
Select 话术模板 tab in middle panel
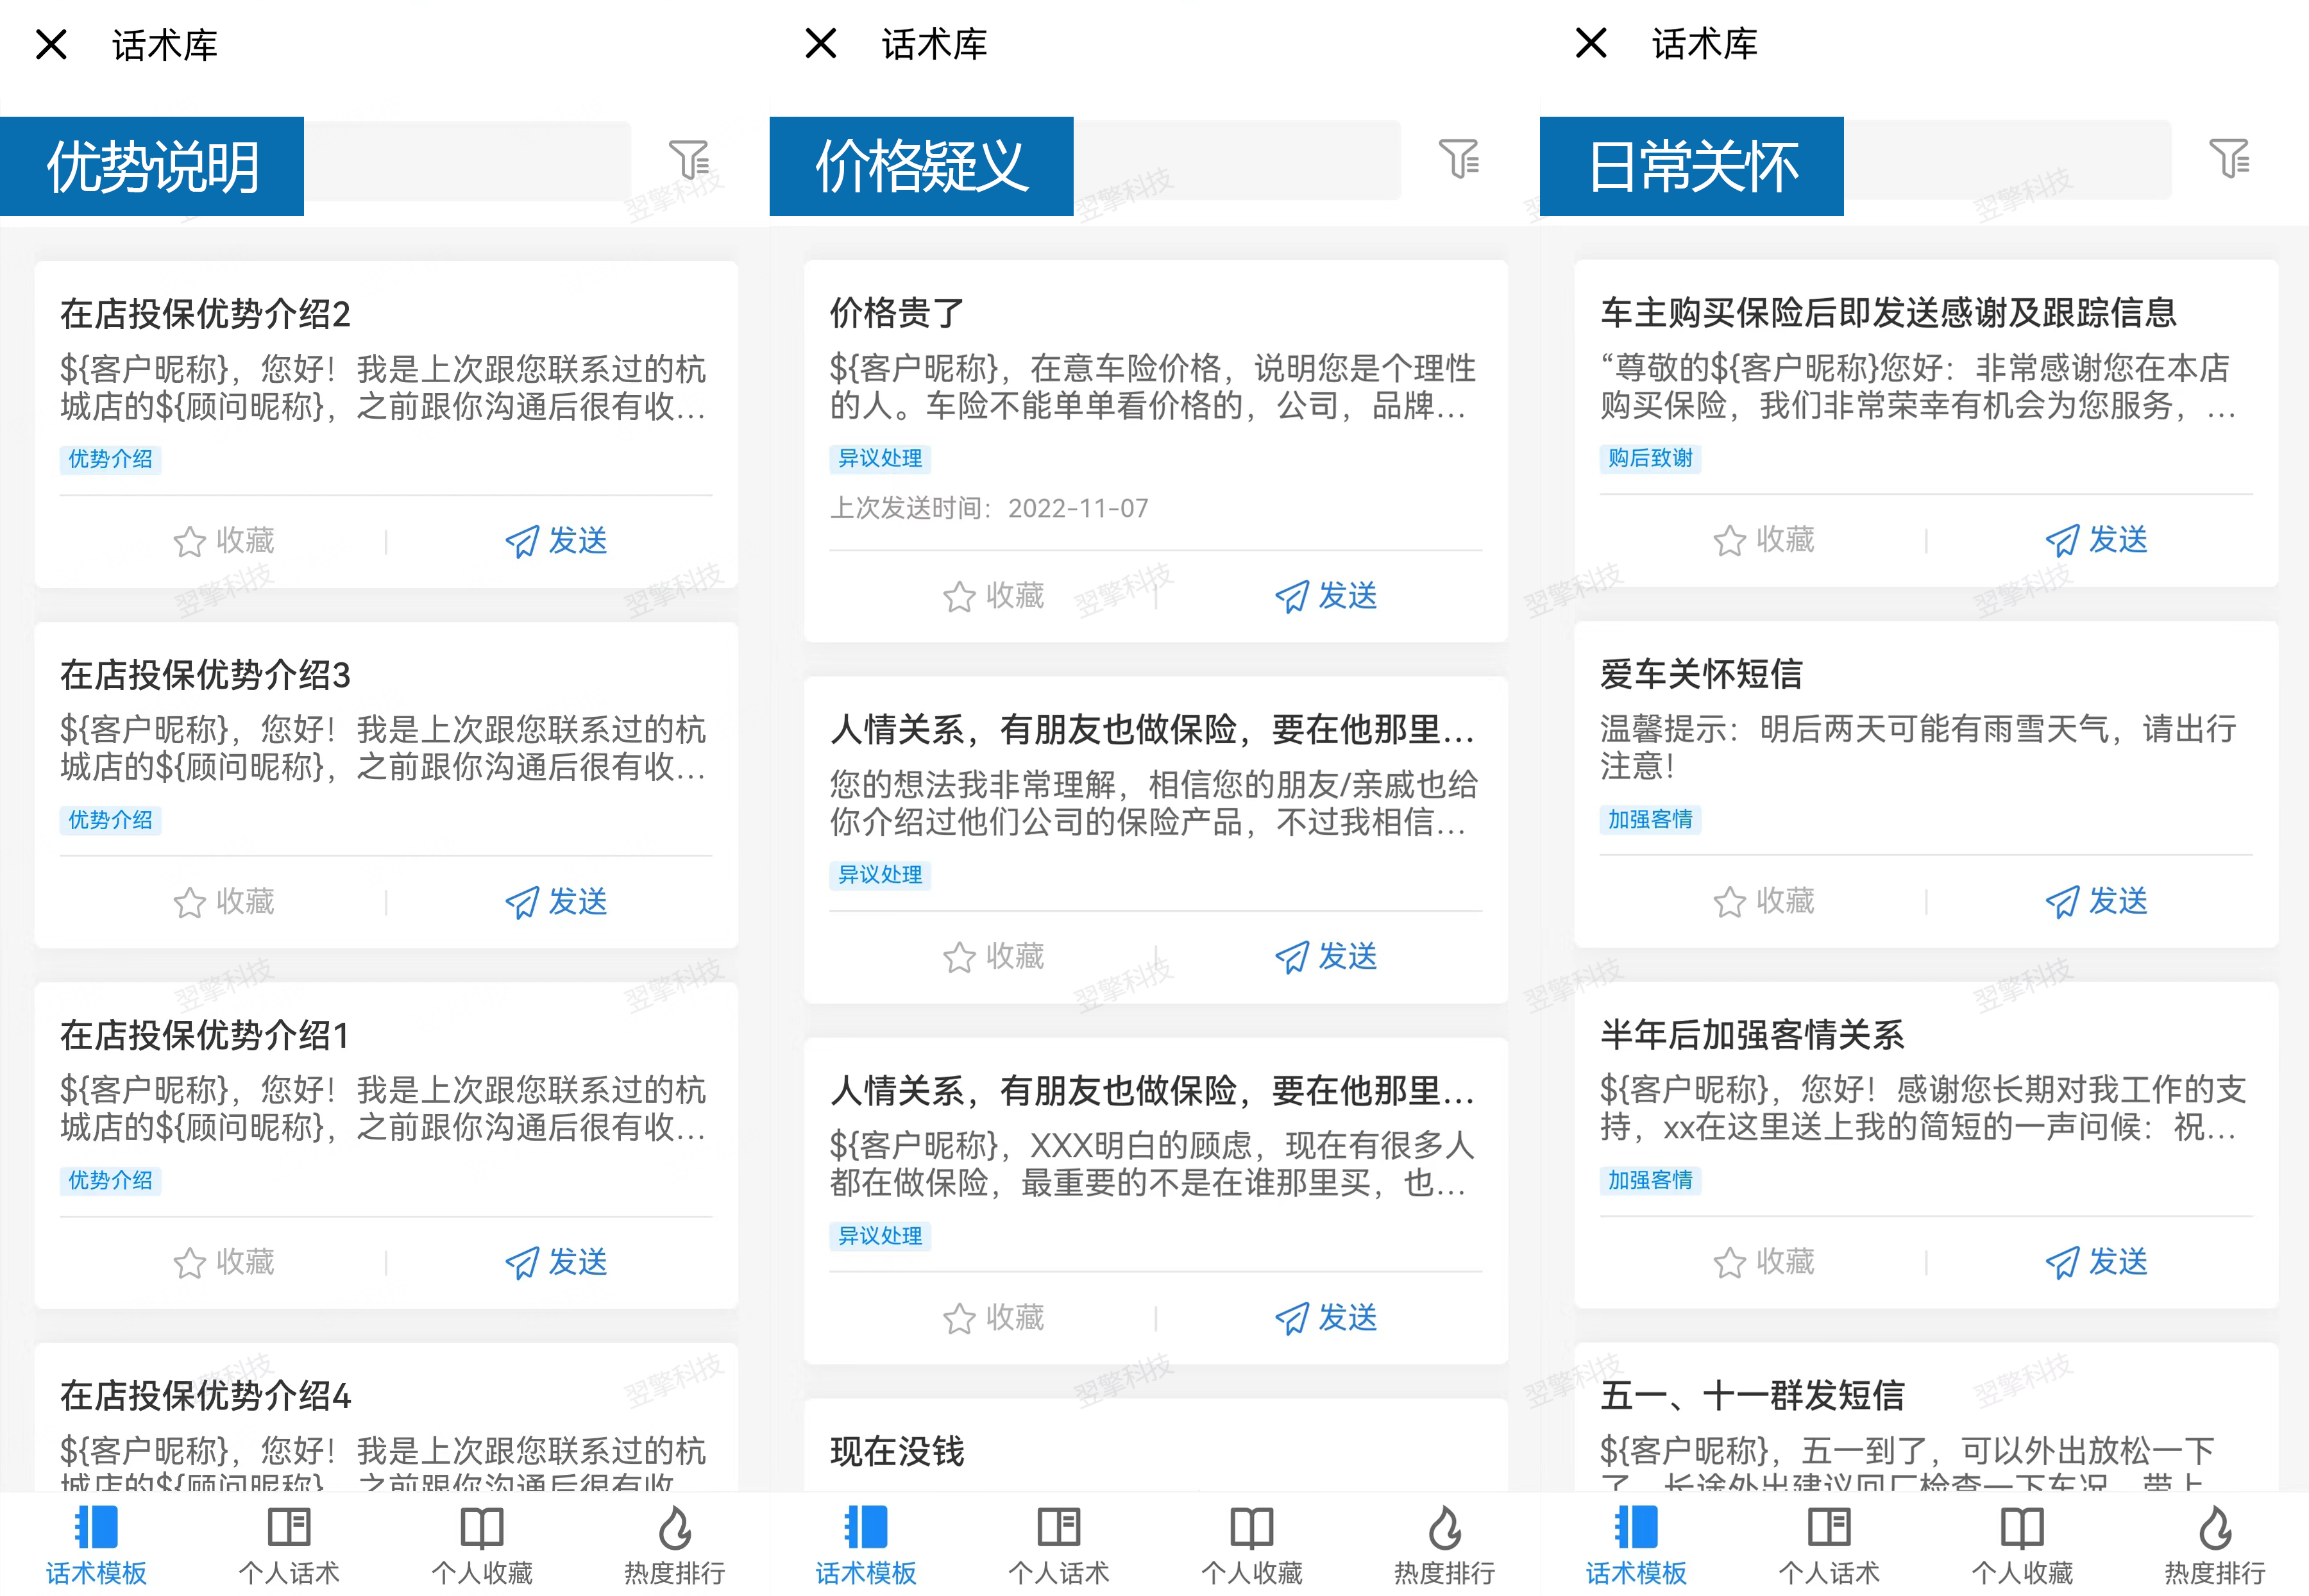(866, 1545)
